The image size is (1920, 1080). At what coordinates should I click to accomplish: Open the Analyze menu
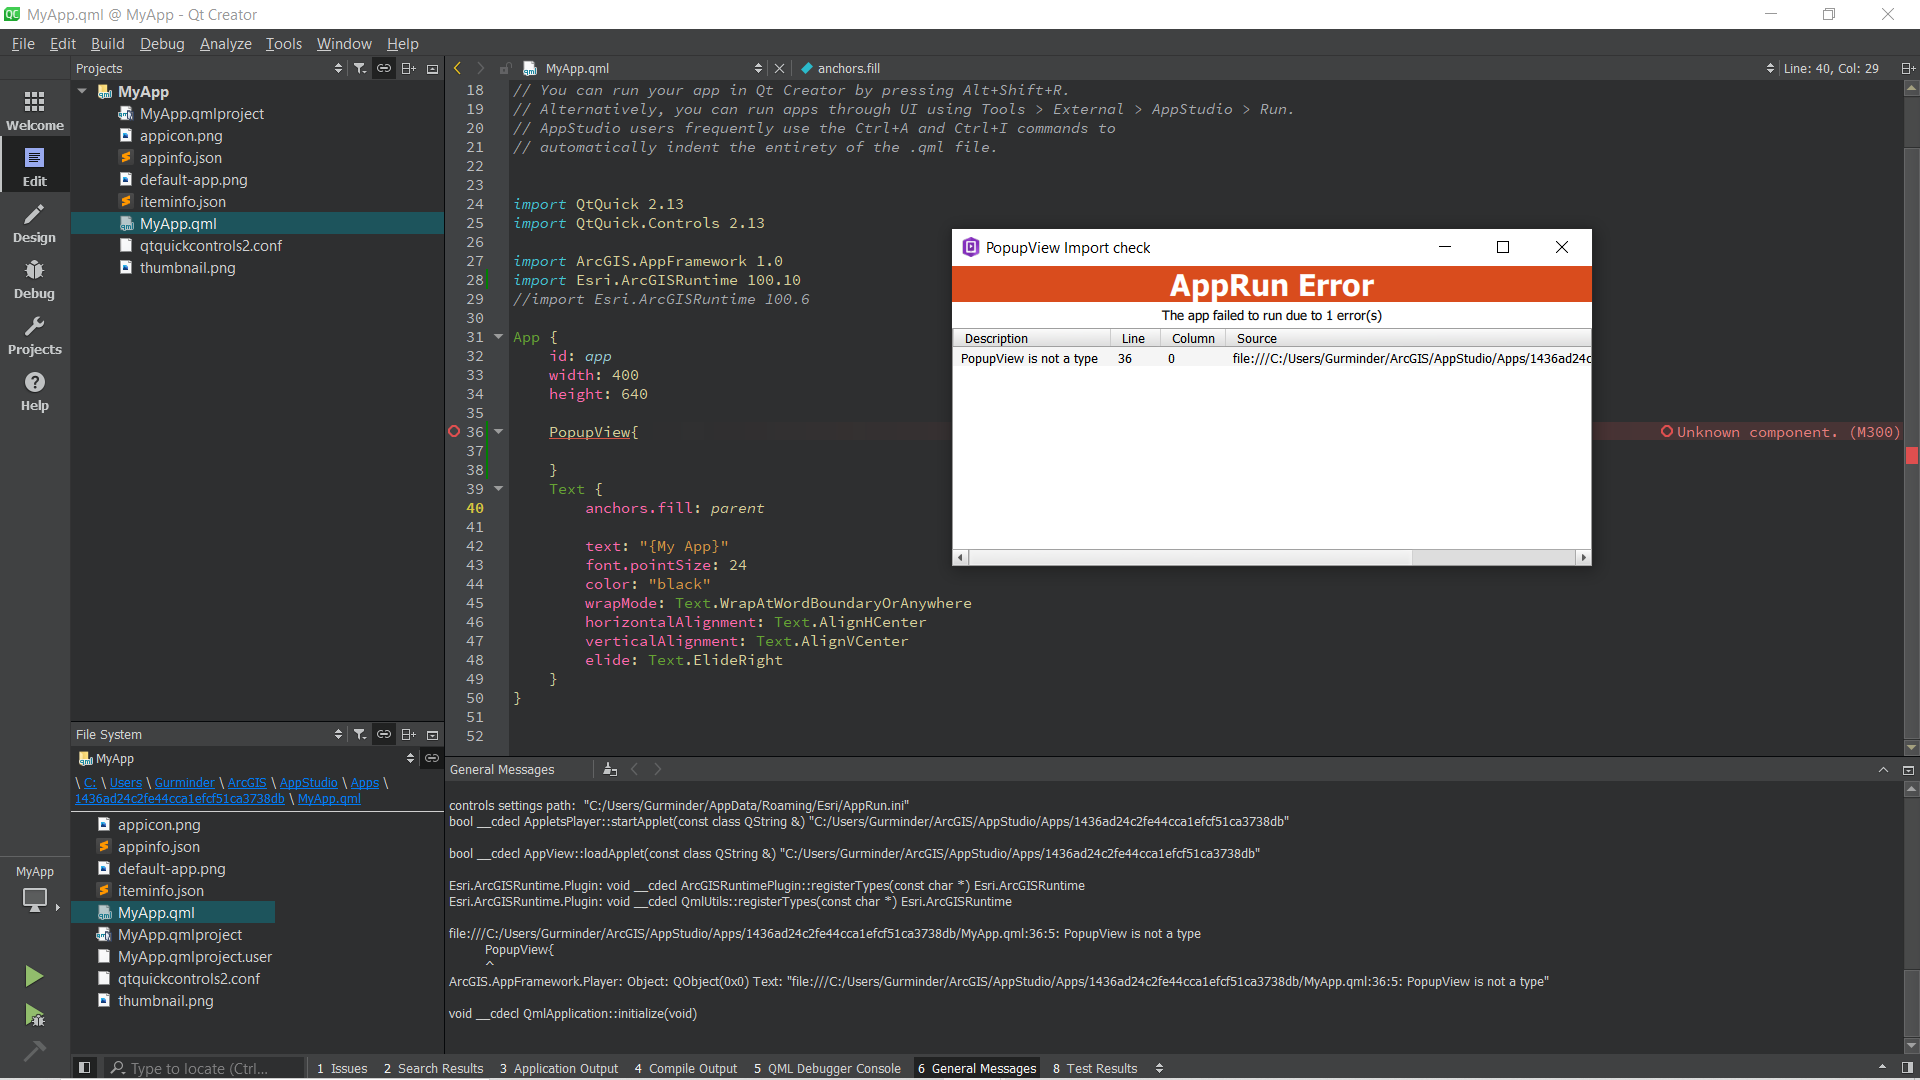pos(225,44)
